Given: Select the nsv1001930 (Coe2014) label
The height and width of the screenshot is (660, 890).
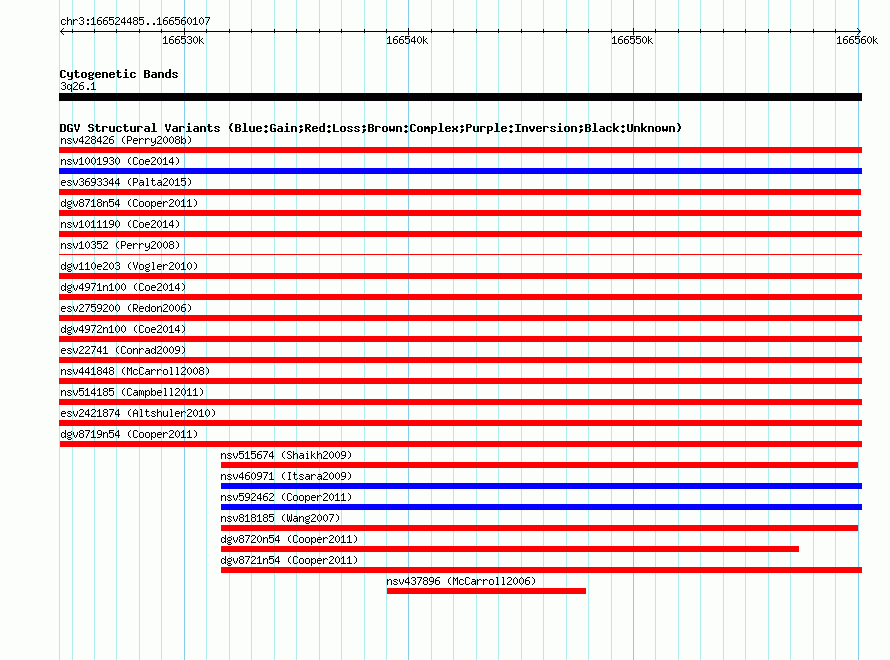Looking at the screenshot, I should (x=120, y=161).
